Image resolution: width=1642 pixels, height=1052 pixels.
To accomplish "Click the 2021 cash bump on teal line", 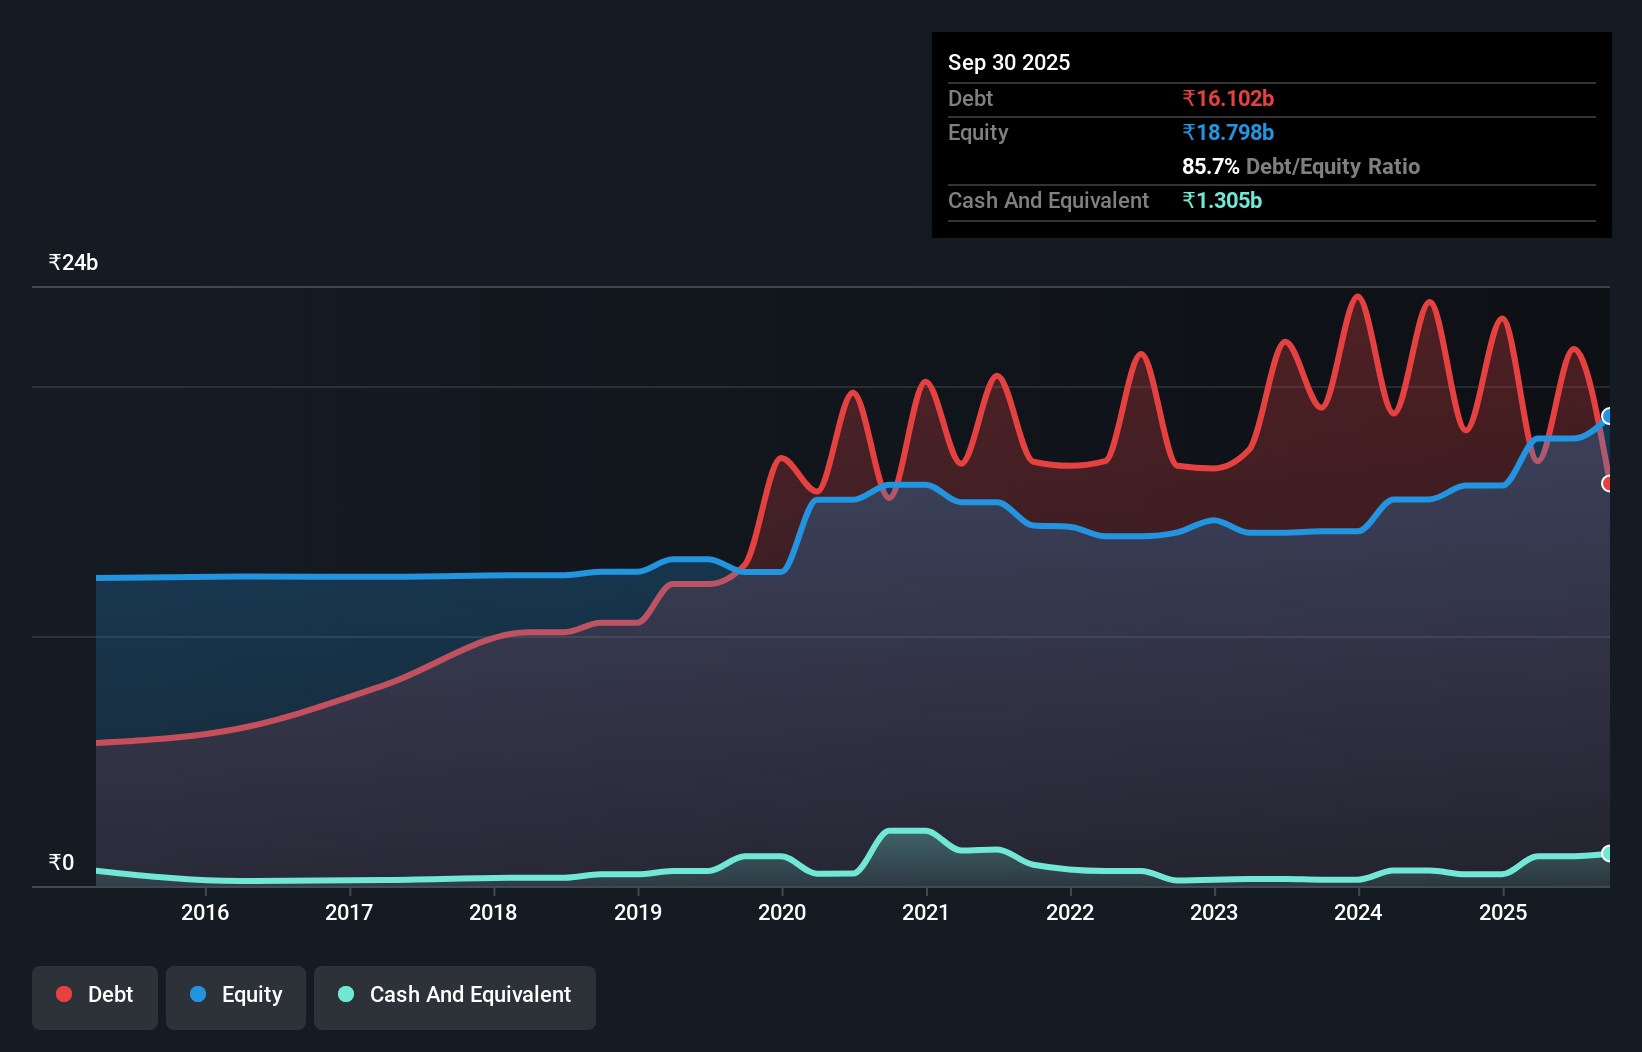I will click(907, 831).
